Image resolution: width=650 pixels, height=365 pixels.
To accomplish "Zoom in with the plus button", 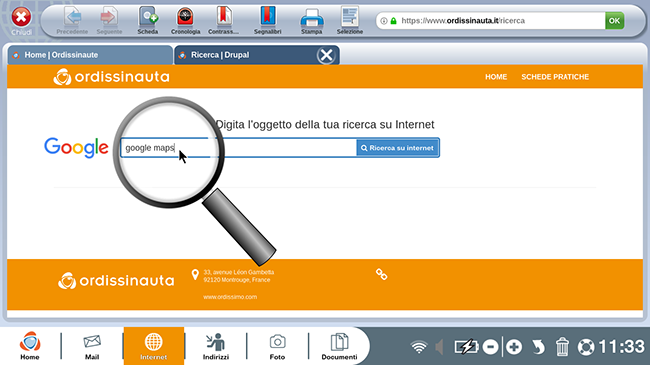I will click(x=514, y=347).
